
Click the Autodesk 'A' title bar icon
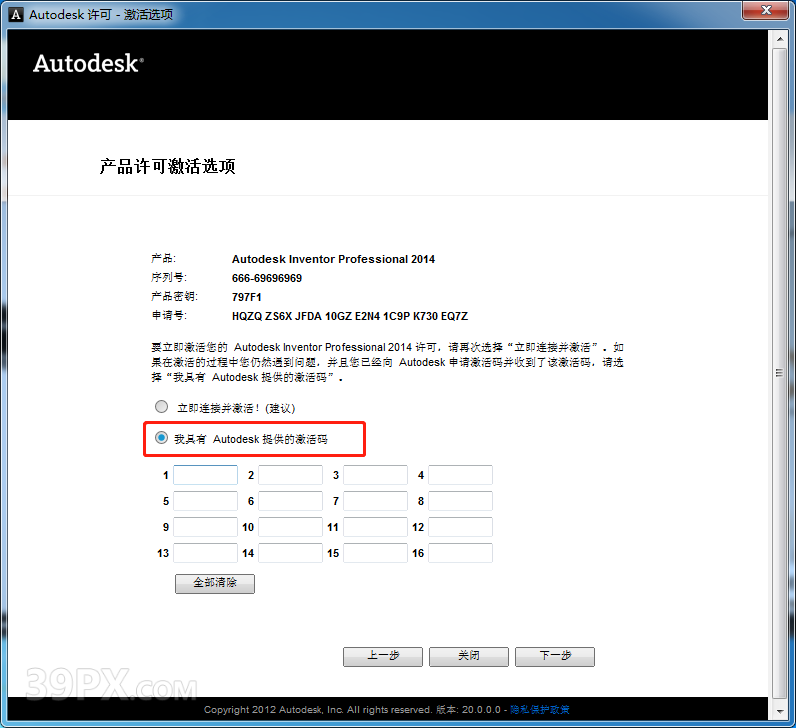click(x=16, y=15)
